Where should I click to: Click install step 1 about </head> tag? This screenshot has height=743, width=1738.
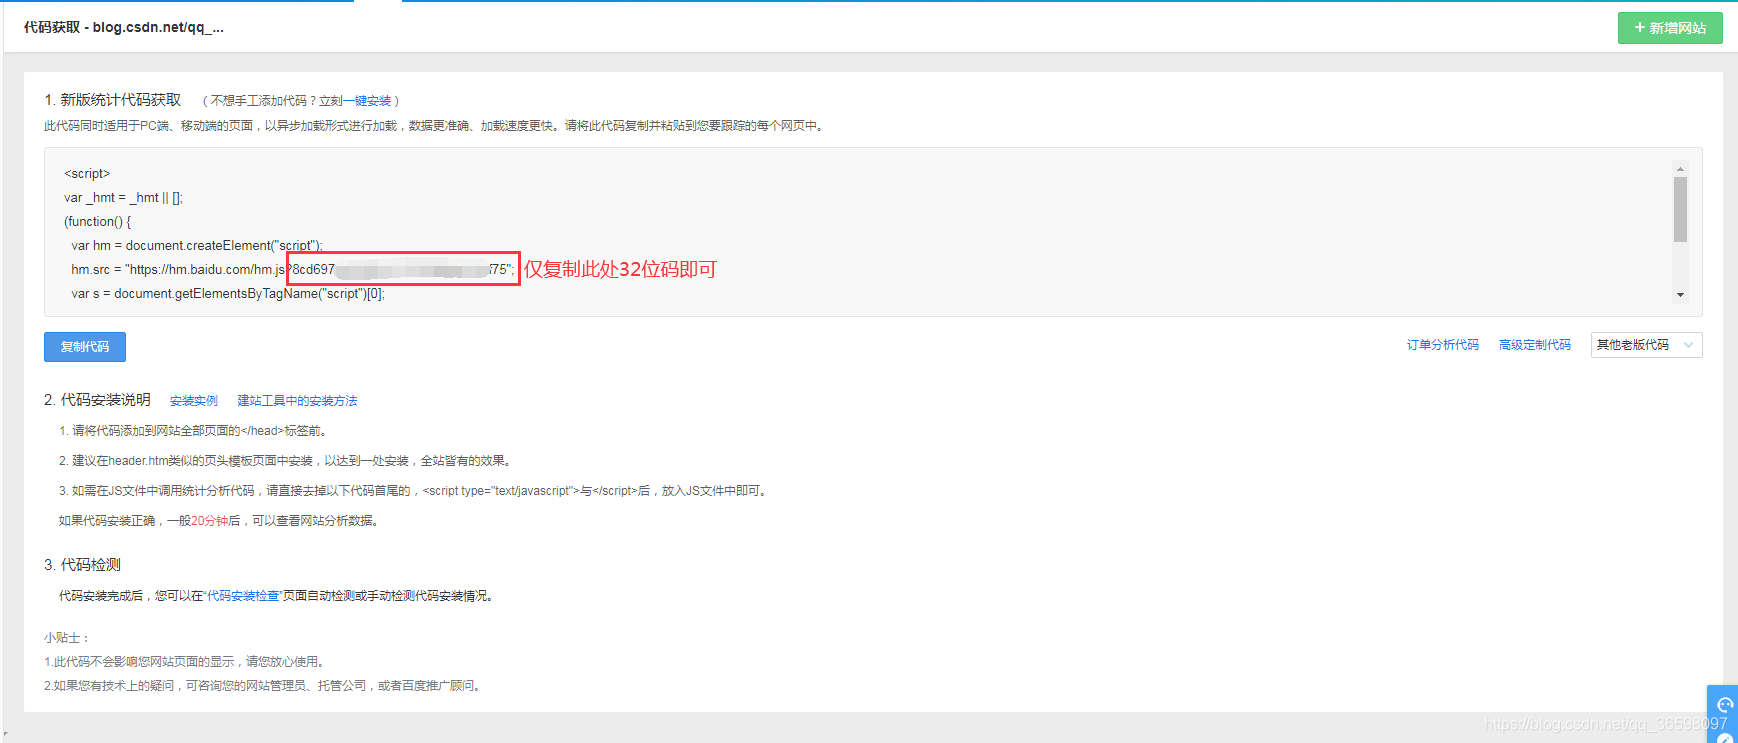pyautogui.click(x=194, y=431)
